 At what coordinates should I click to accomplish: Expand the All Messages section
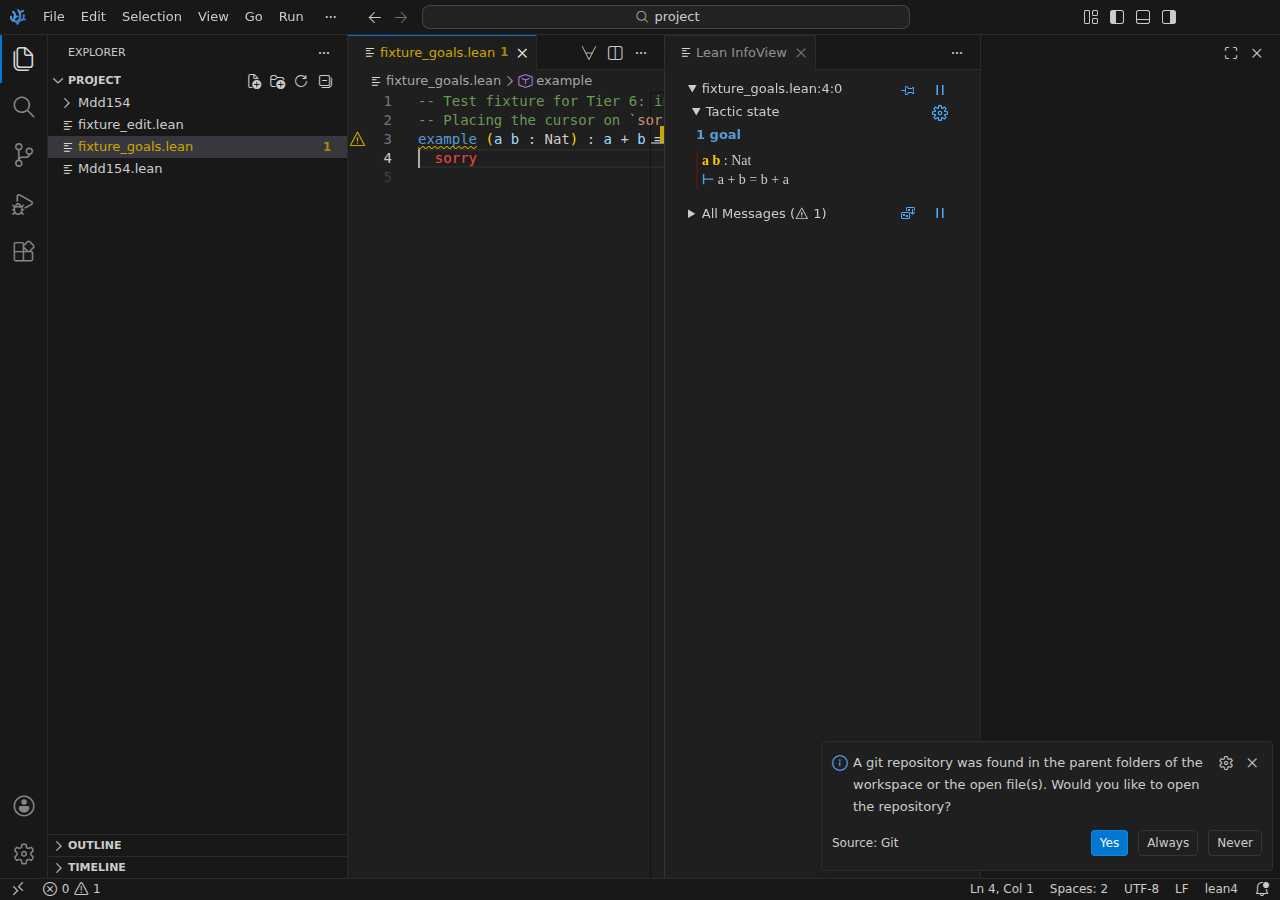coord(691,214)
